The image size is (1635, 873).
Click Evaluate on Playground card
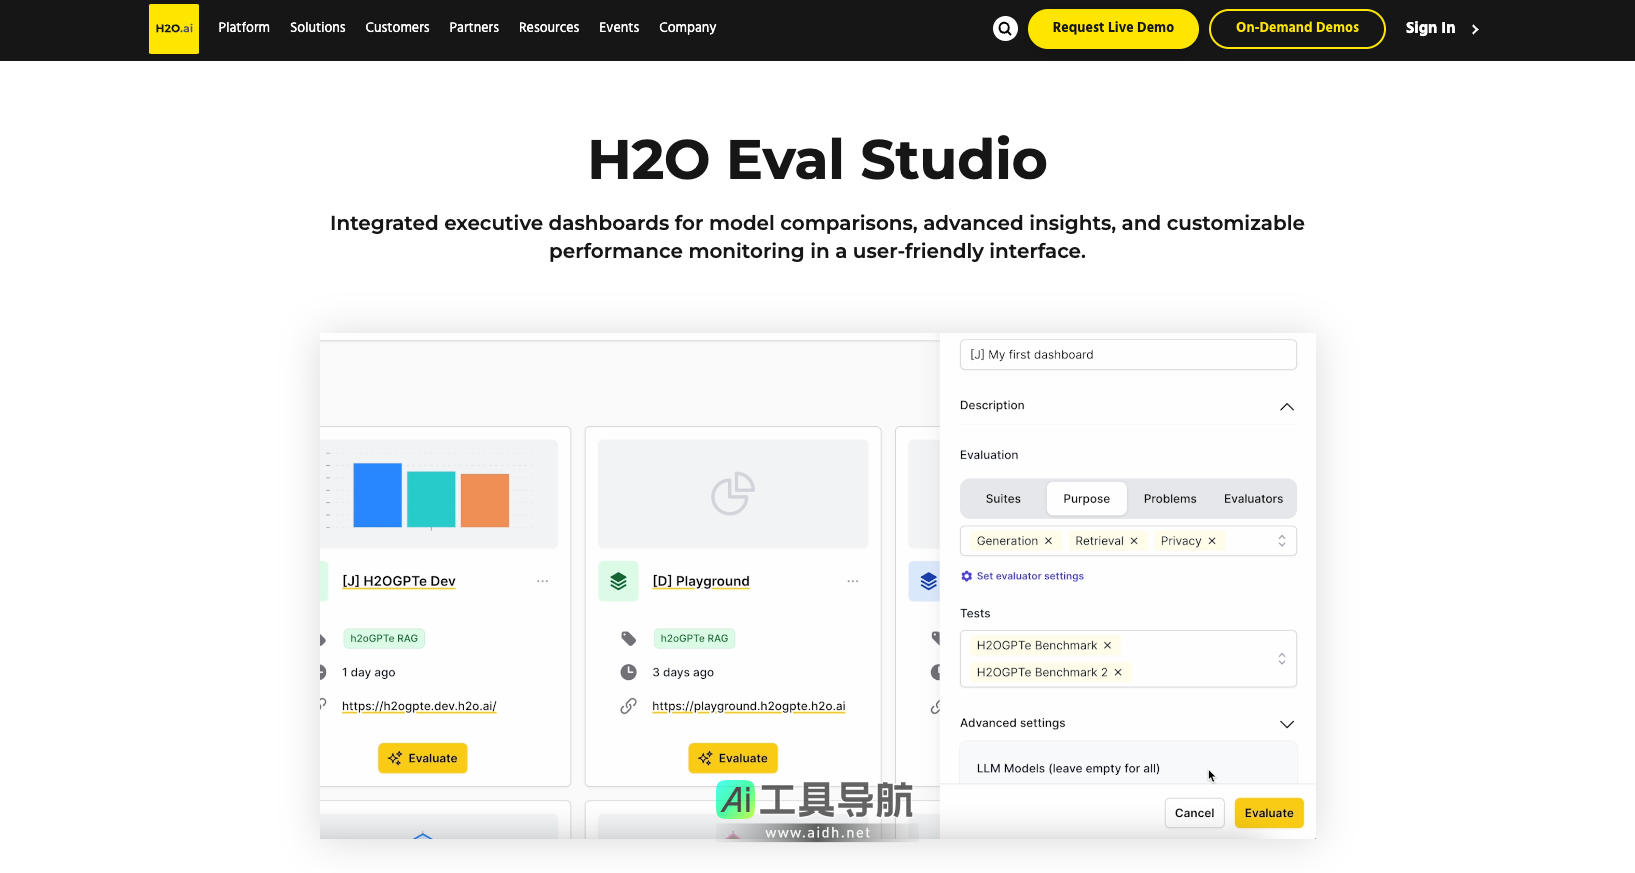click(x=733, y=758)
